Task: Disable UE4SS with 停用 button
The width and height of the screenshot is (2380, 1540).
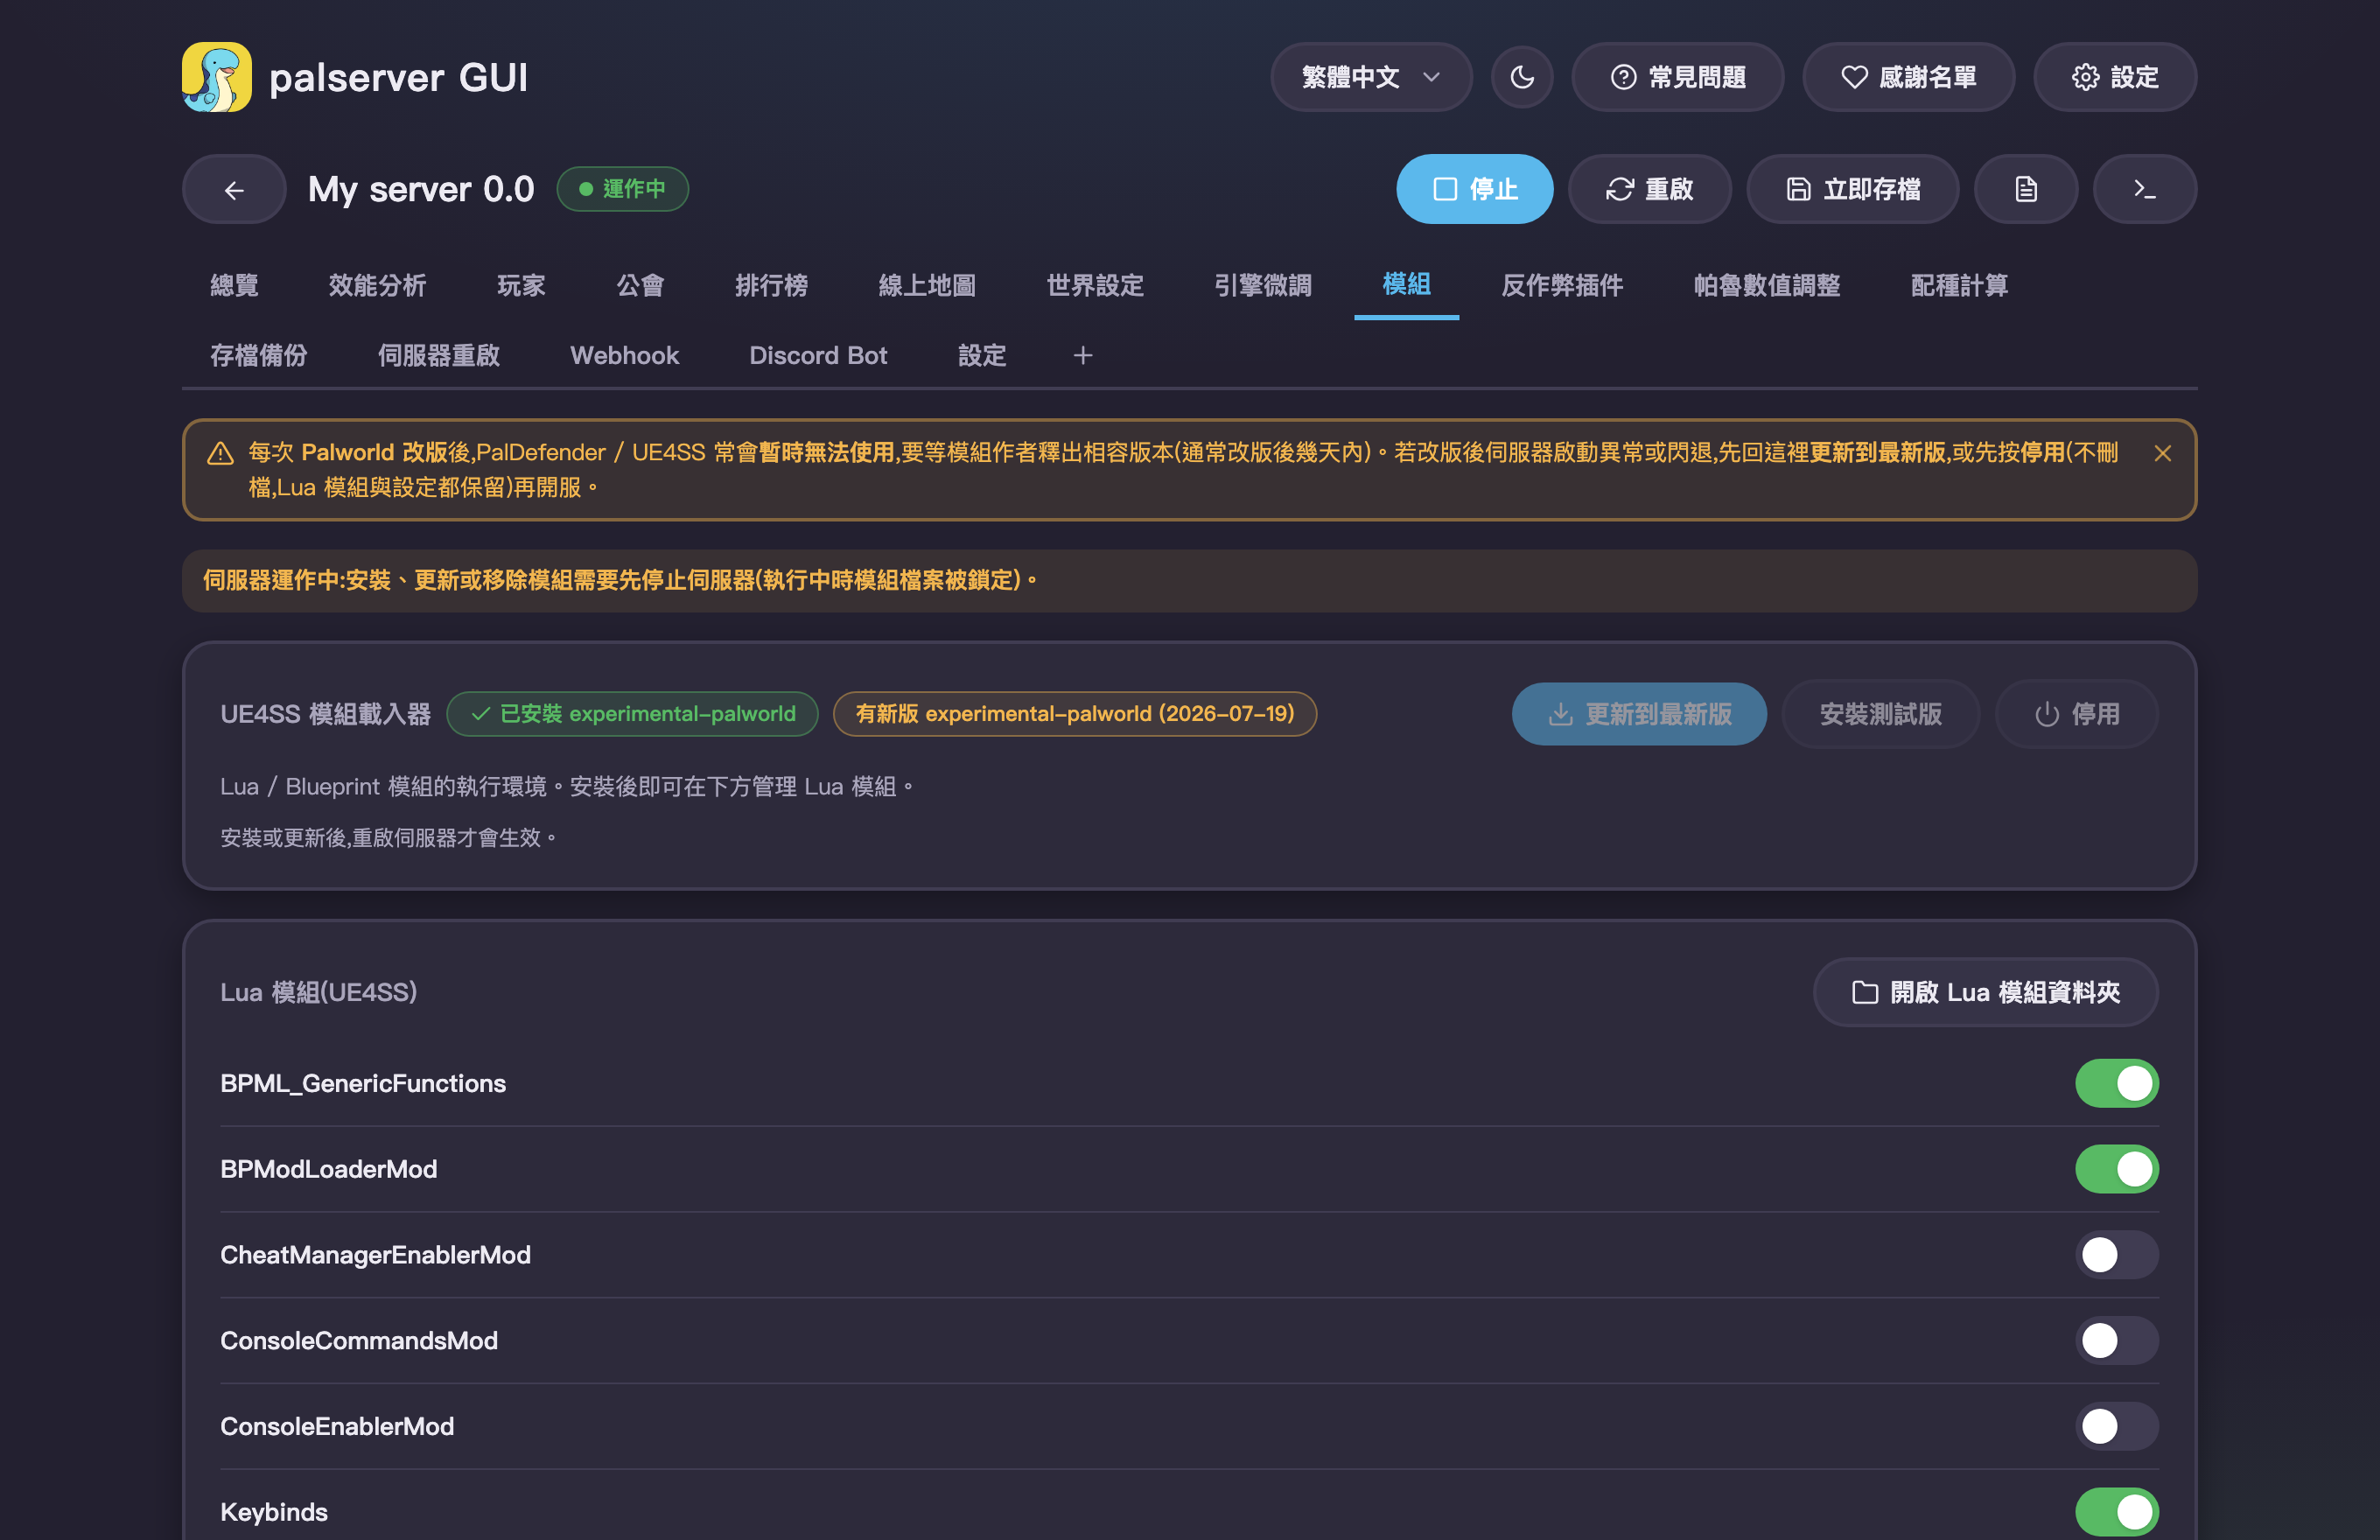Action: click(2077, 714)
